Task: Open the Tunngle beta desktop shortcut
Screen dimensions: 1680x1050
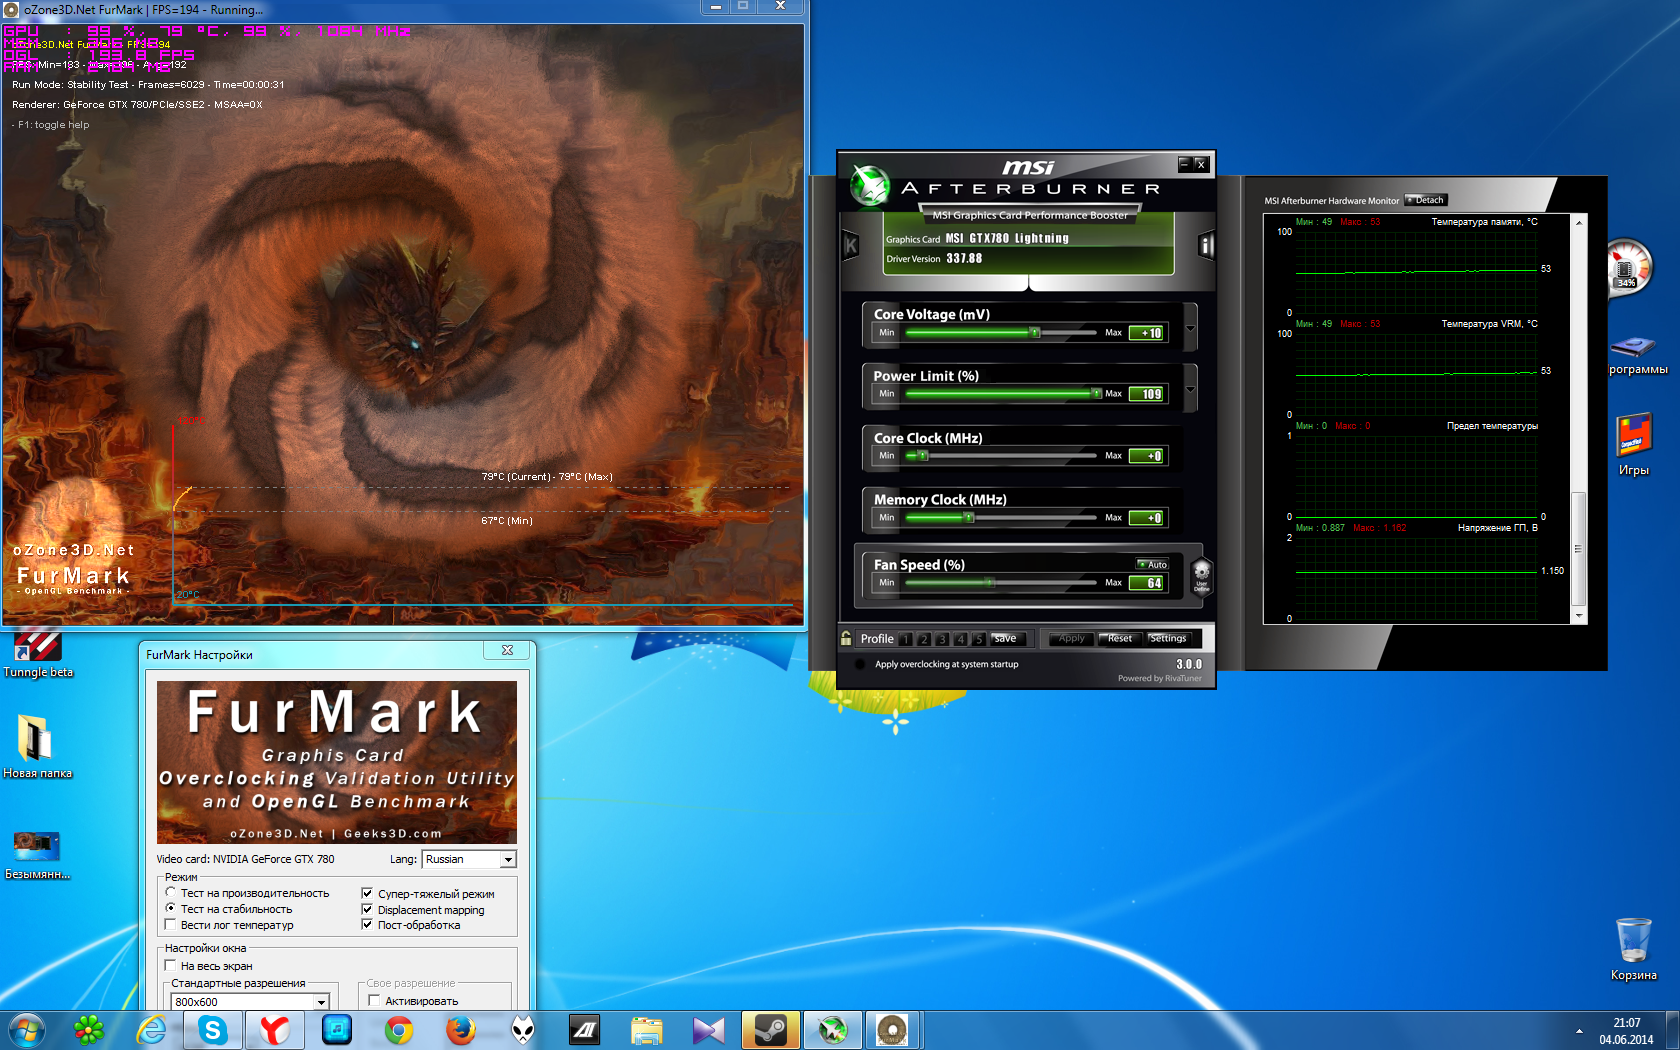Action: [x=38, y=655]
